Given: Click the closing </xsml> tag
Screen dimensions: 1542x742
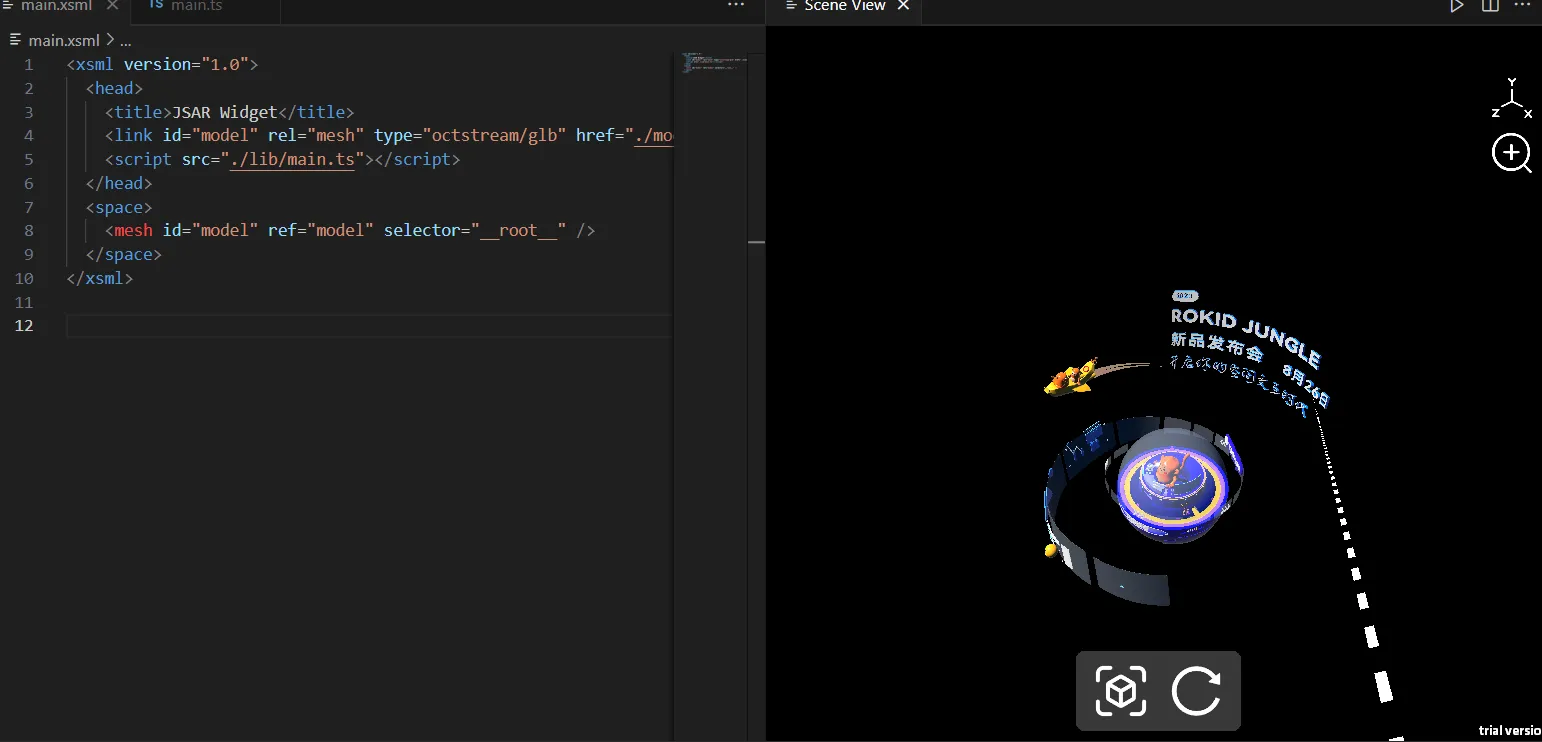Looking at the screenshot, I should [x=100, y=279].
